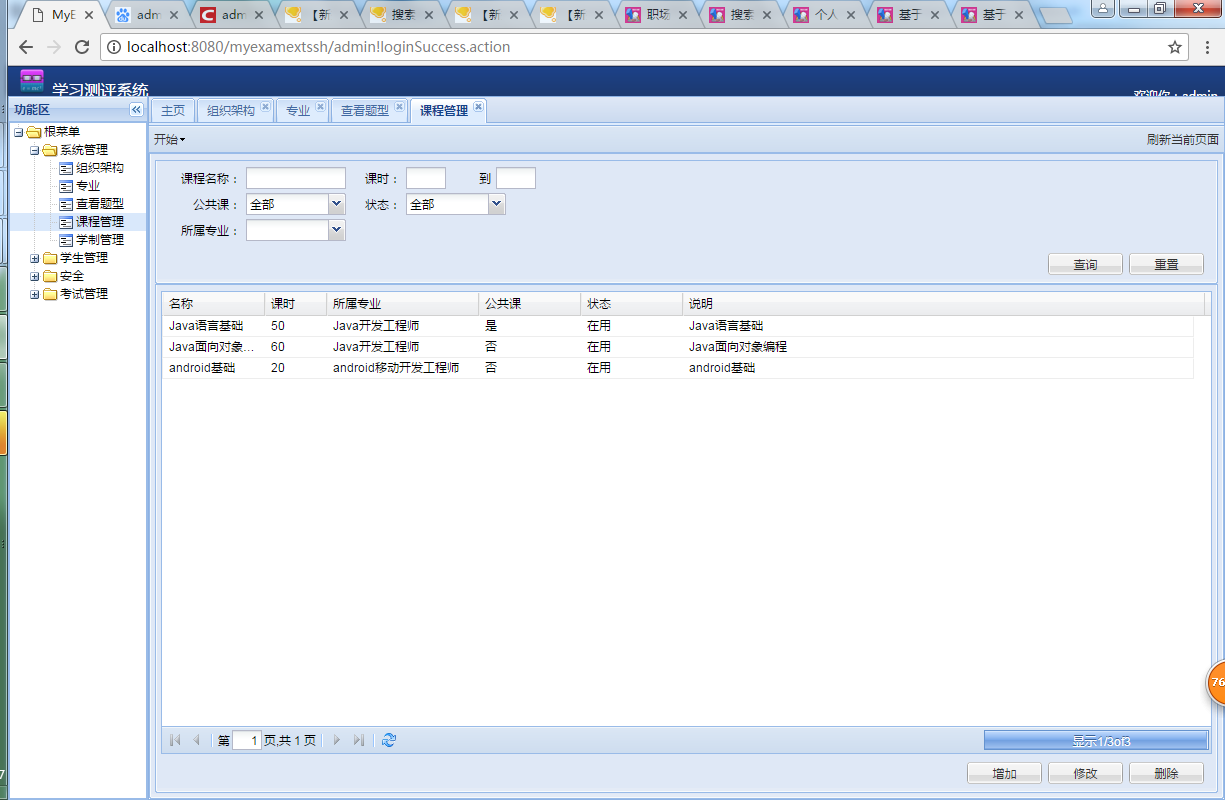Open the 开始 menu
This screenshot has width=1225, height=800.
169,139
